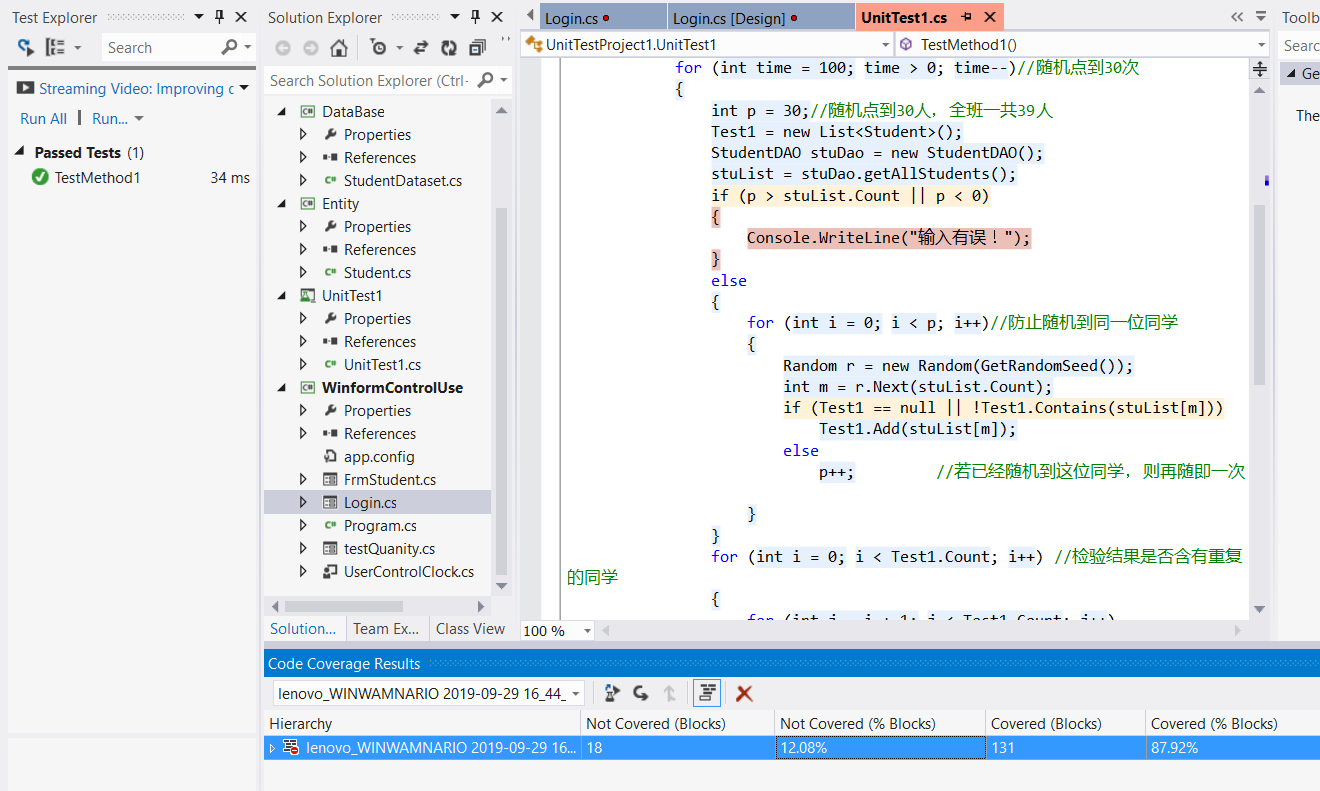This screenshot has height=791, width=1320.
Task: Remove code coverage result with red X
Action: 744,693
